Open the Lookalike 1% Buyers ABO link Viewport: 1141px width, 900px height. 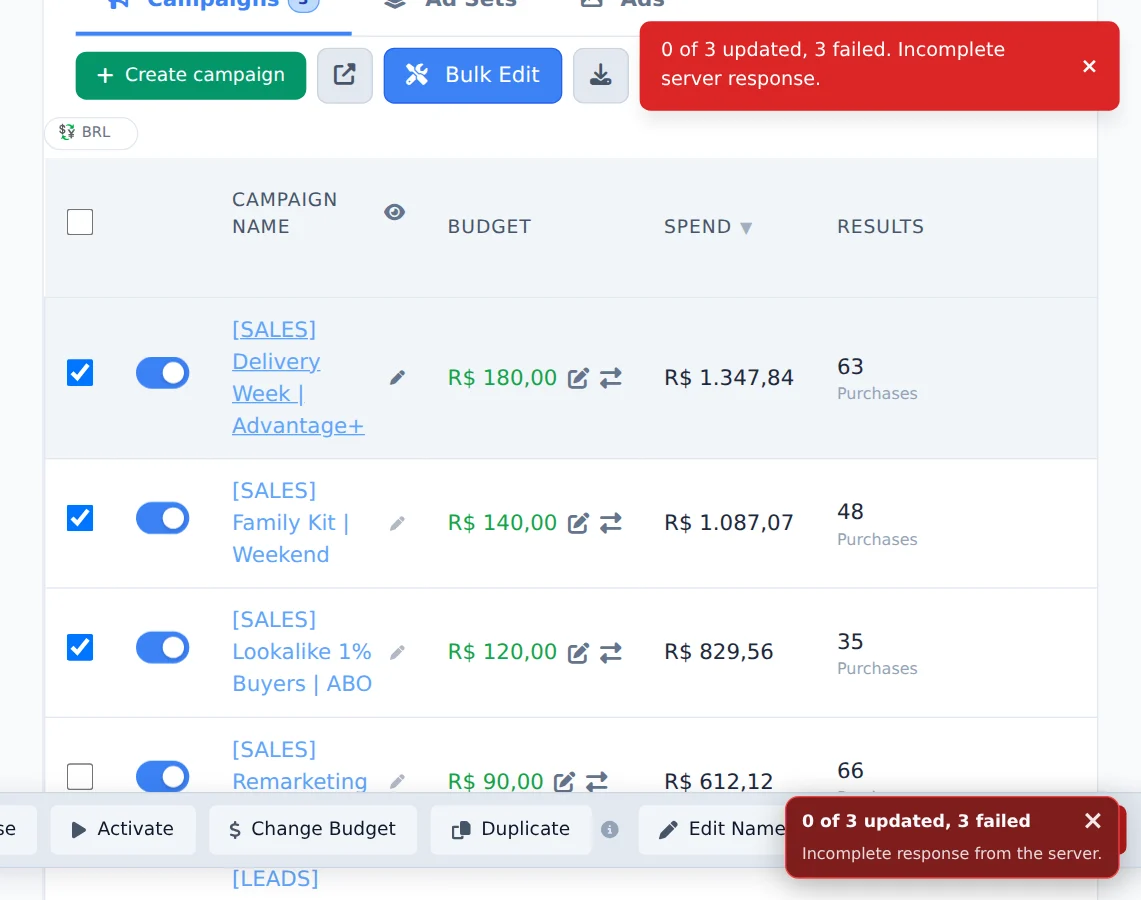point(302,652)
